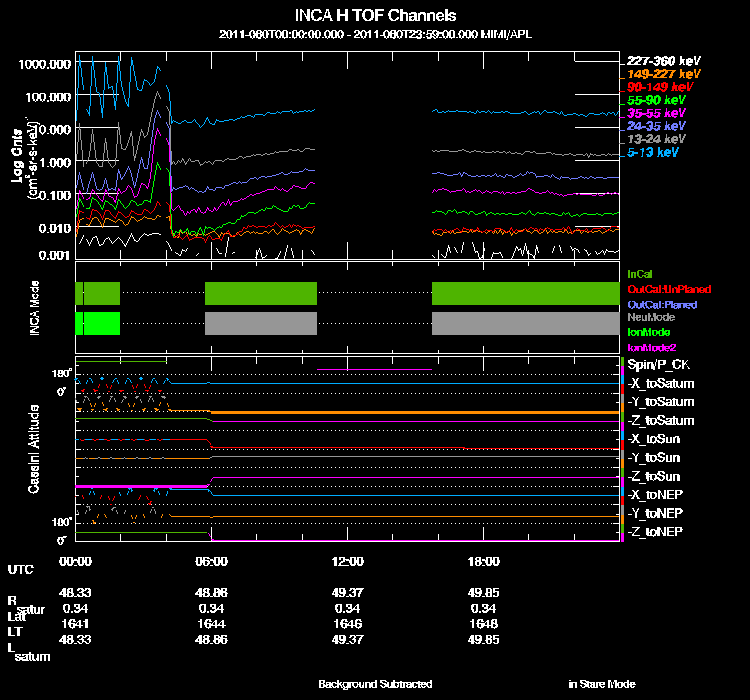
Task: Click the -Y_toSun legend entry
Action: [x=655, y=457]
